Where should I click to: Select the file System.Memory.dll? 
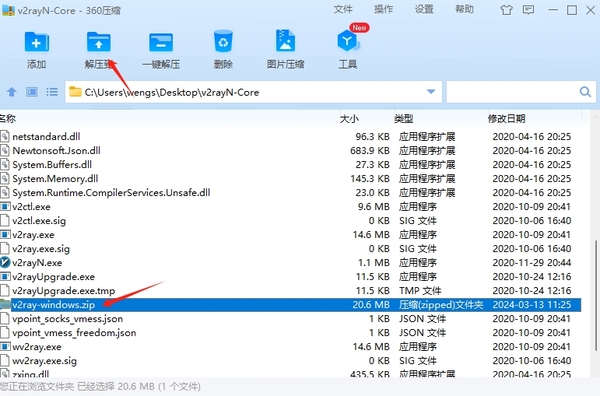55,178
